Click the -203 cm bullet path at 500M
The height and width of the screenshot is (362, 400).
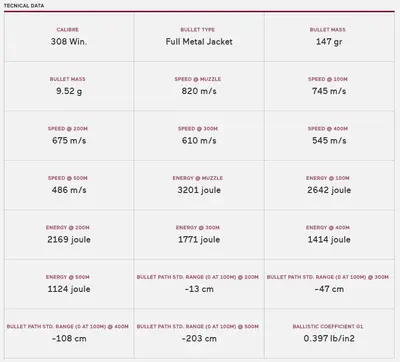pyautogui.click(x=199, y=338)
